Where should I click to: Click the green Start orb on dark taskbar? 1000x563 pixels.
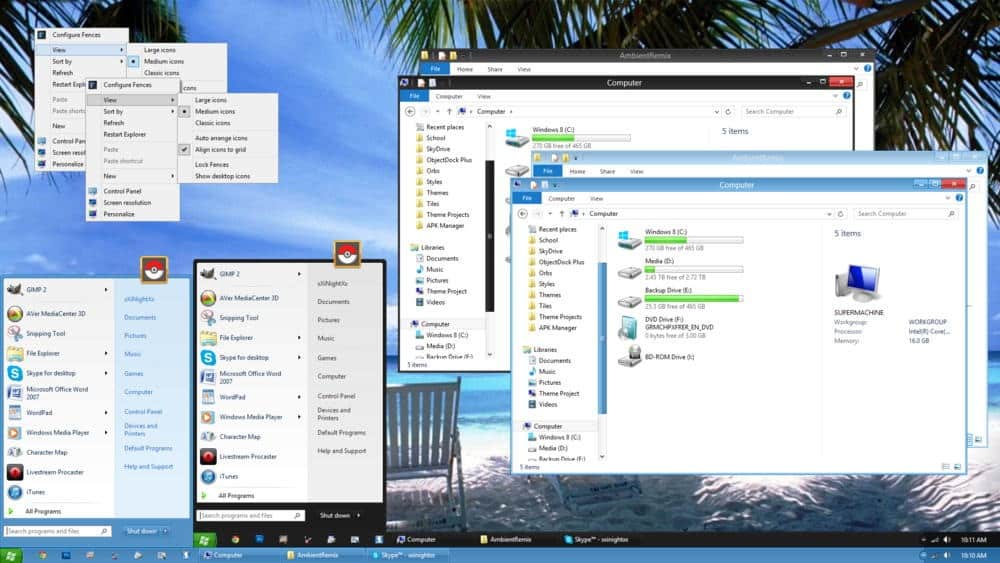[205, 540]
